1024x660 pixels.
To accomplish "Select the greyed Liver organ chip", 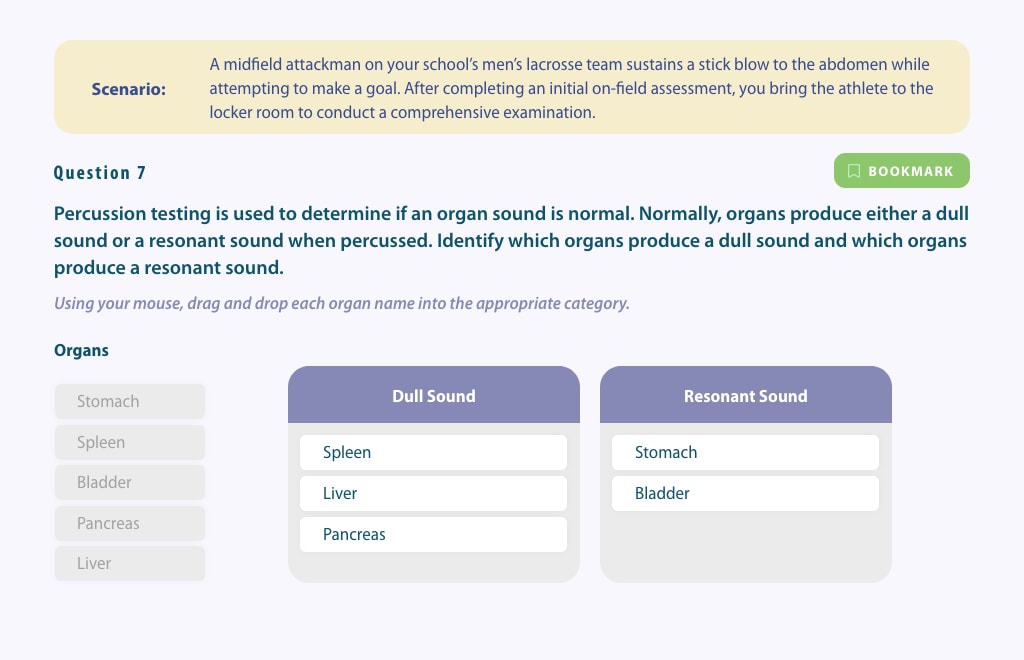I will coord(130,563).
